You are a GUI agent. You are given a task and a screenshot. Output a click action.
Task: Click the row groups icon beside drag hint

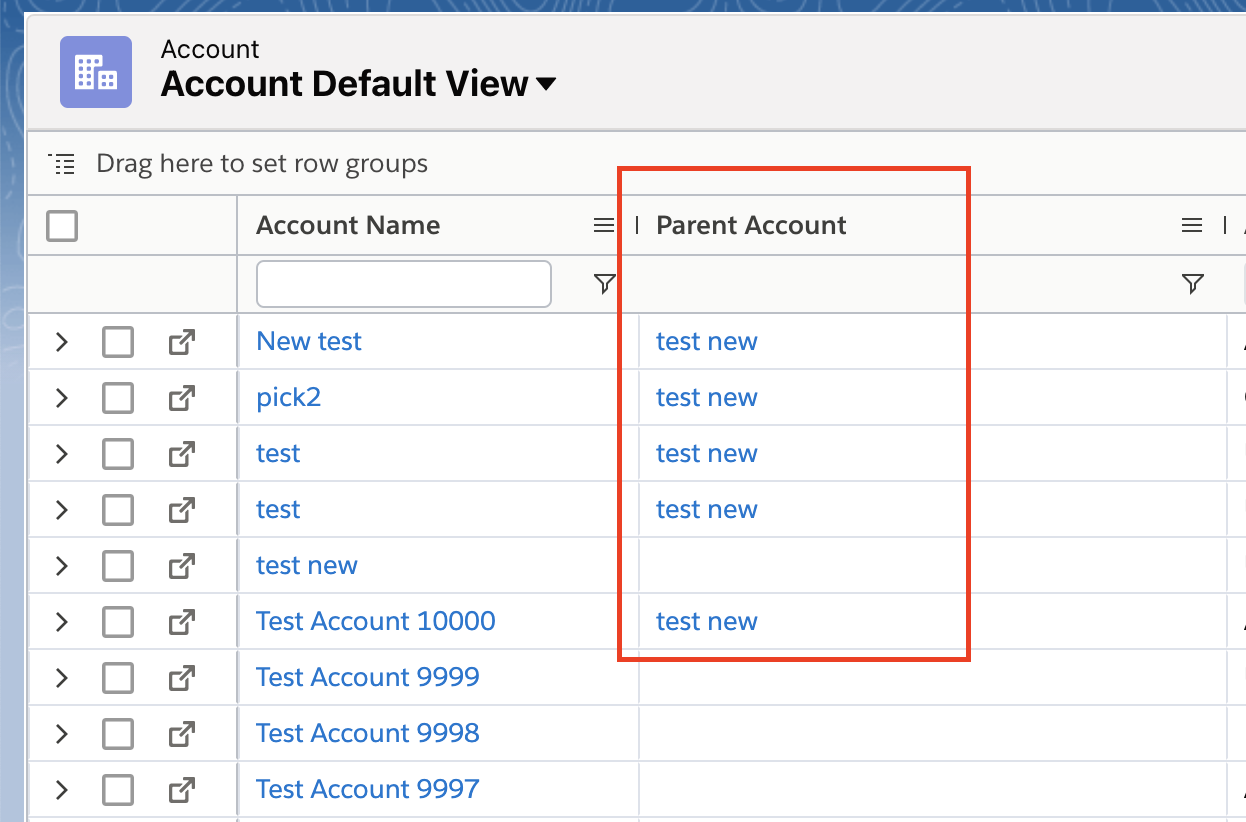click(64, 164)
